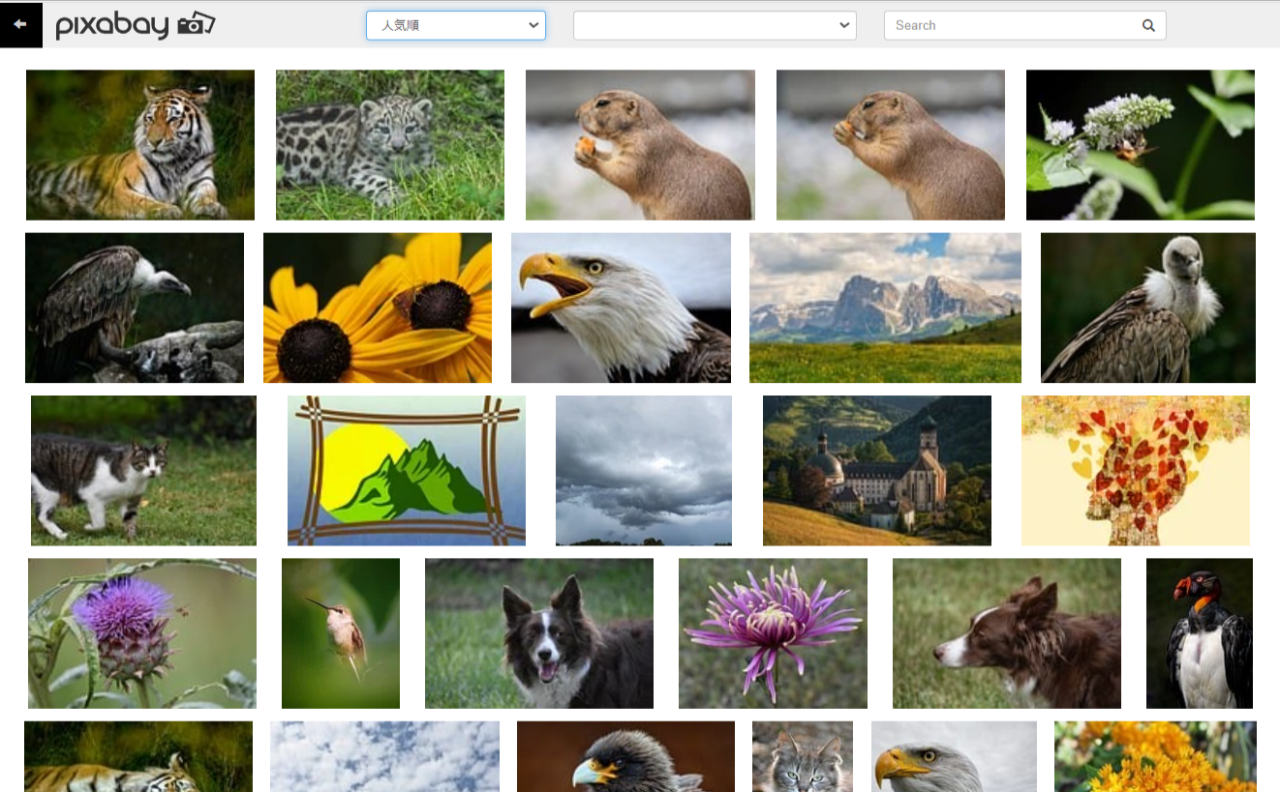Image resolution: width=1280 pixels, height=792 pixels.
Task: Open the empty category dropdown
Action: pos(715,25)
